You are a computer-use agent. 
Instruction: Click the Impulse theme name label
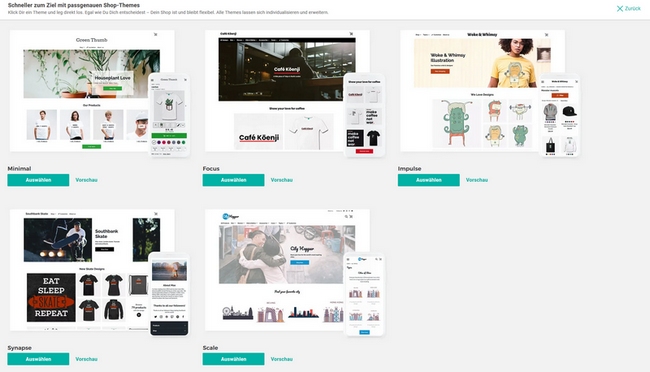410,168
